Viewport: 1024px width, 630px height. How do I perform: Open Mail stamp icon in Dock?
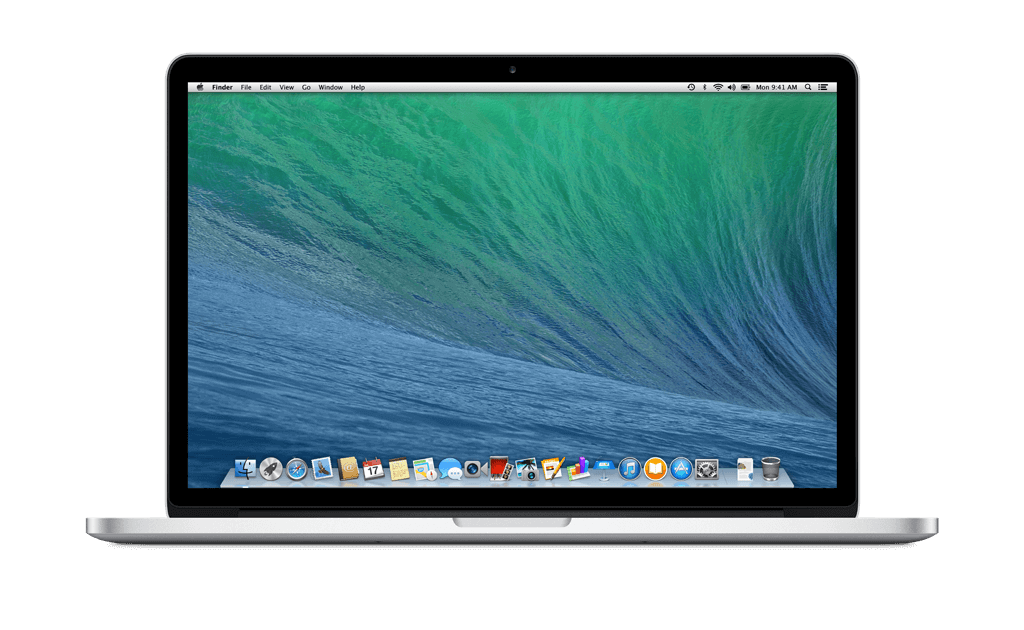pos(322,468)
